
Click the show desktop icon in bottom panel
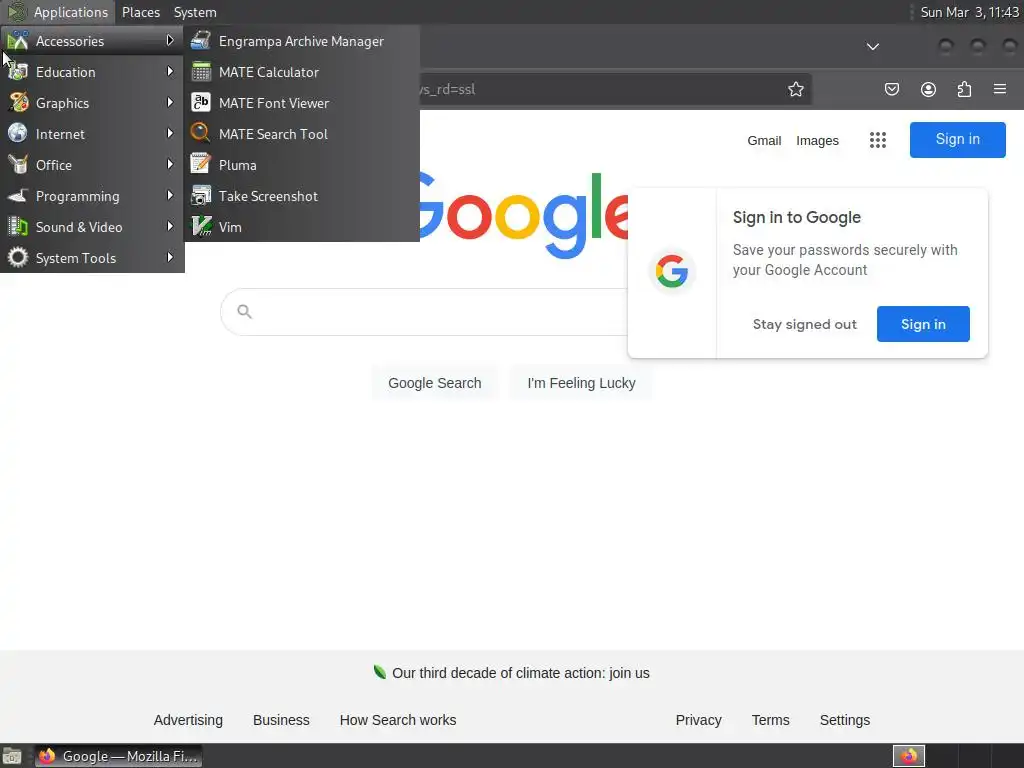[12, 756]
